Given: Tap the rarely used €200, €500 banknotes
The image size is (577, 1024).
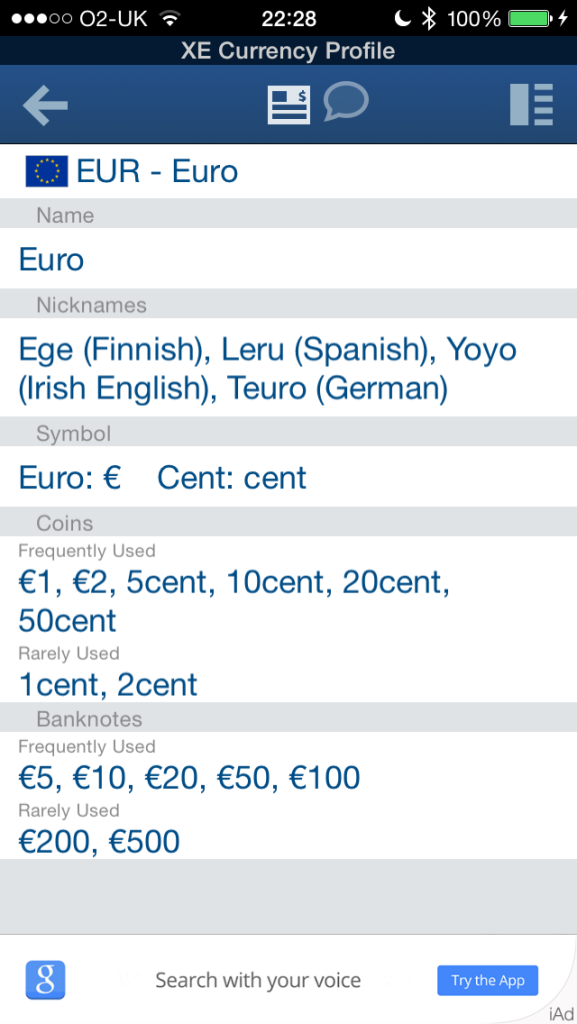Looking at the screenshot, I should point(99,841).
